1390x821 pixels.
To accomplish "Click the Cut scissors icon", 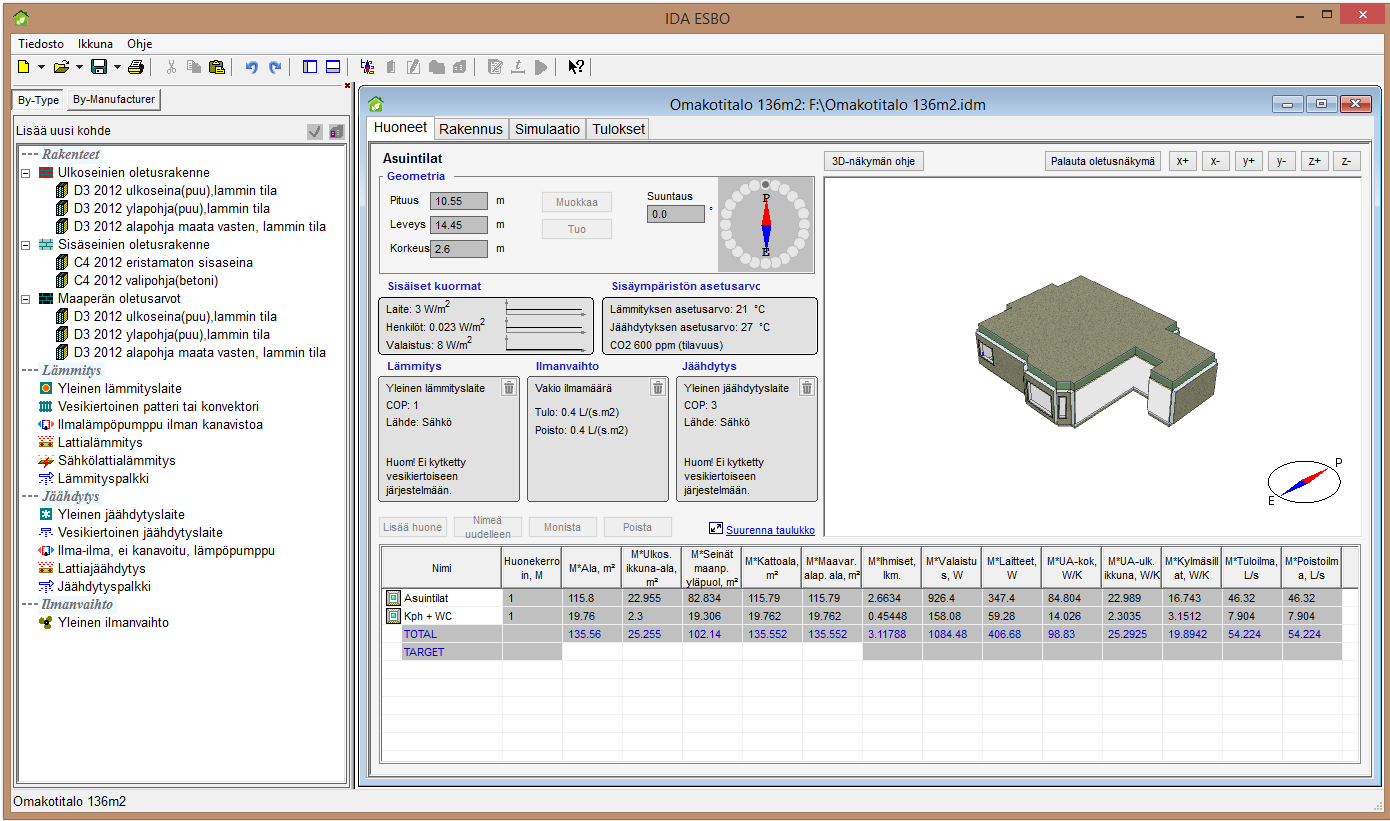I will 171,67.
